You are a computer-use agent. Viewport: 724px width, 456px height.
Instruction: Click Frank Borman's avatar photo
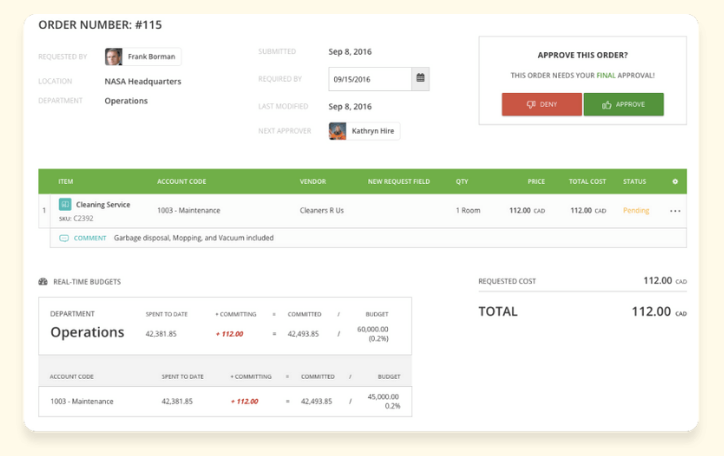(x=114, y=57)
